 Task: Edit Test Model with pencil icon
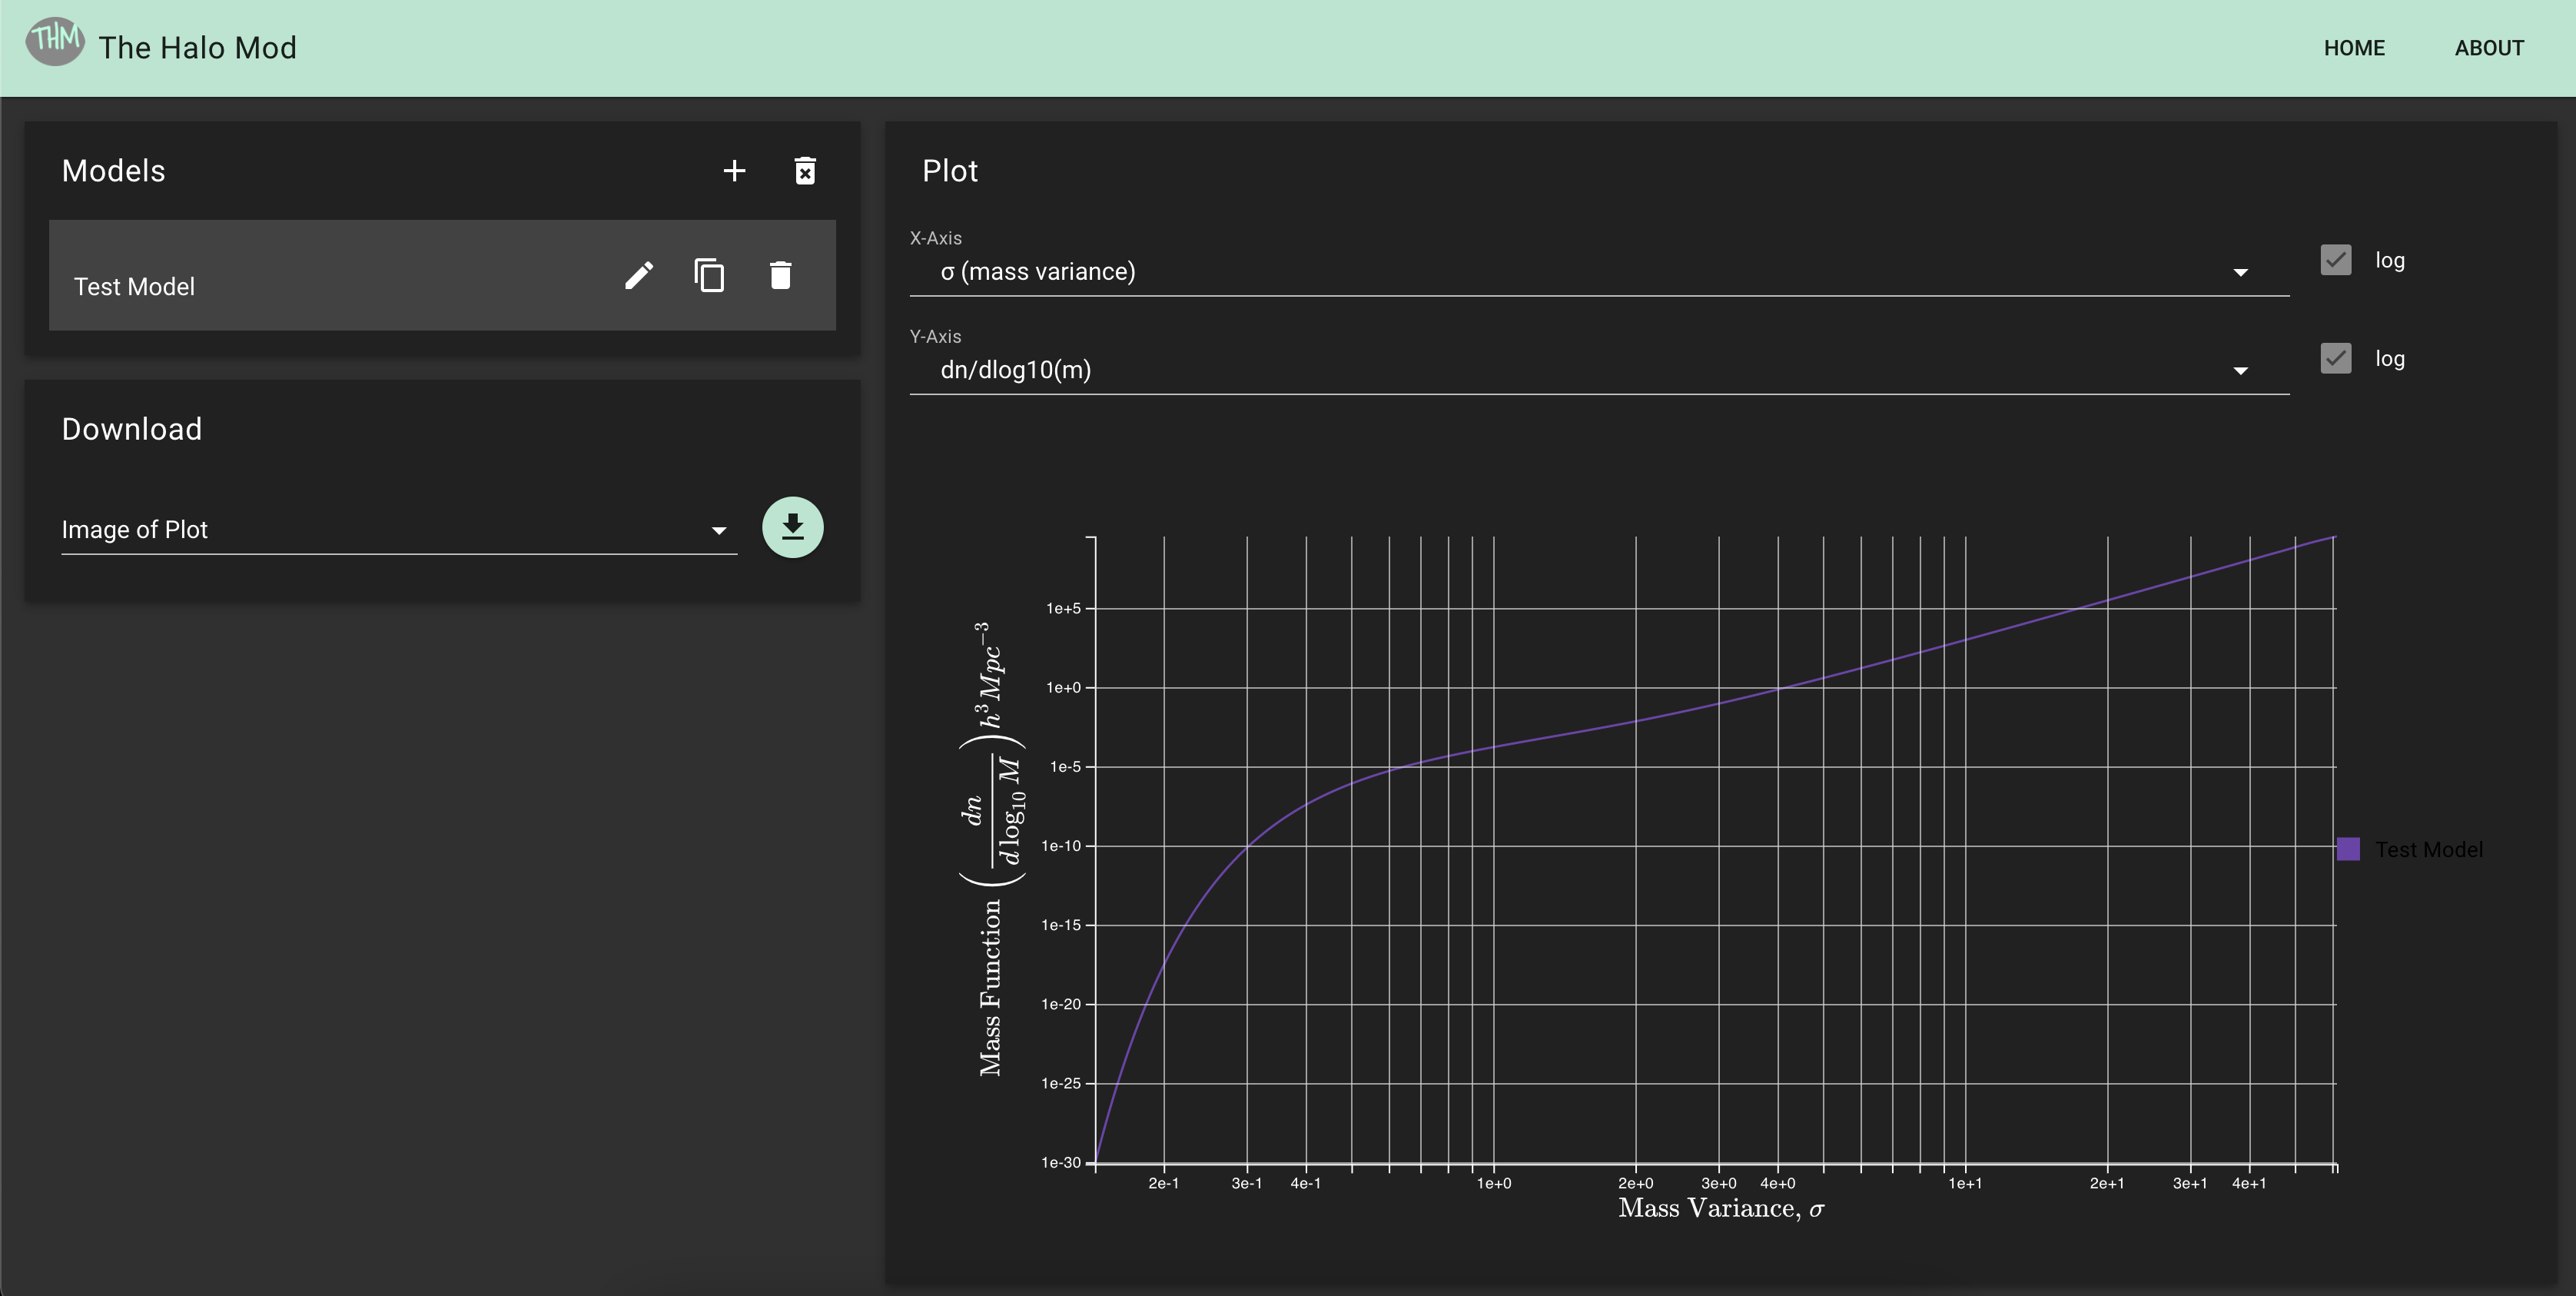click(x=639, y=275)
